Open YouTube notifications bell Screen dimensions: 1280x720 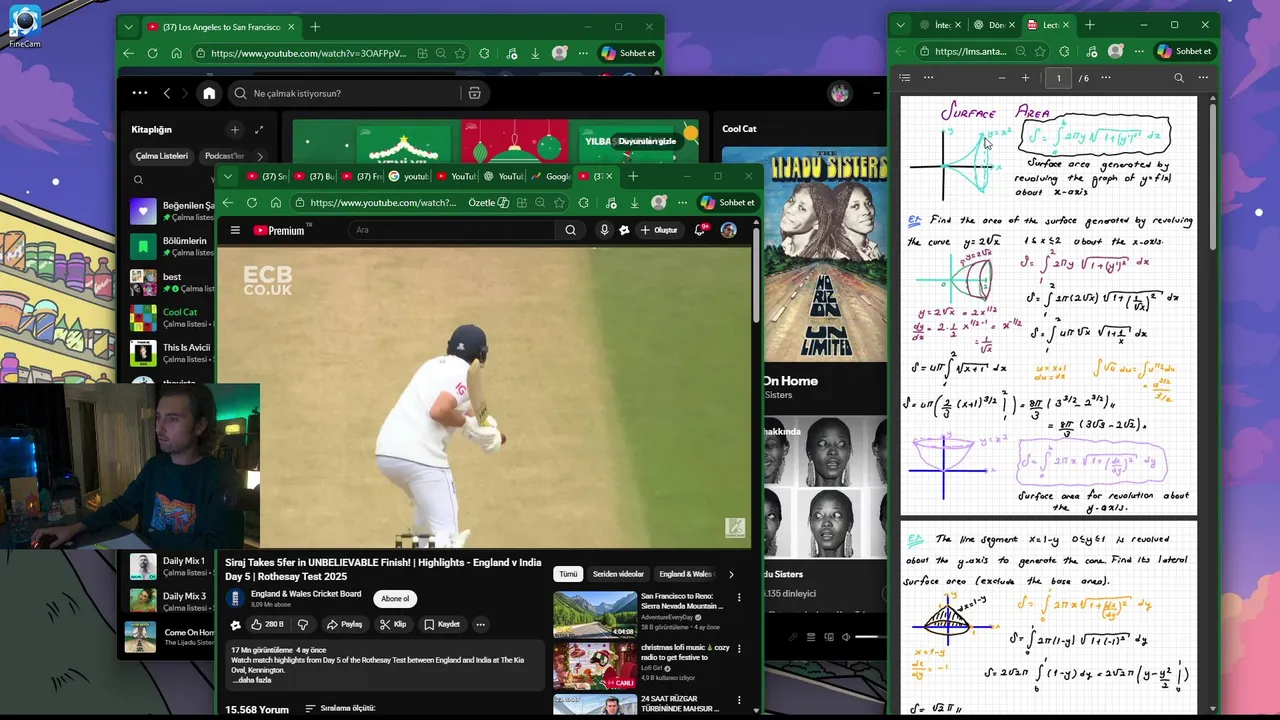(x=701, y=230)
